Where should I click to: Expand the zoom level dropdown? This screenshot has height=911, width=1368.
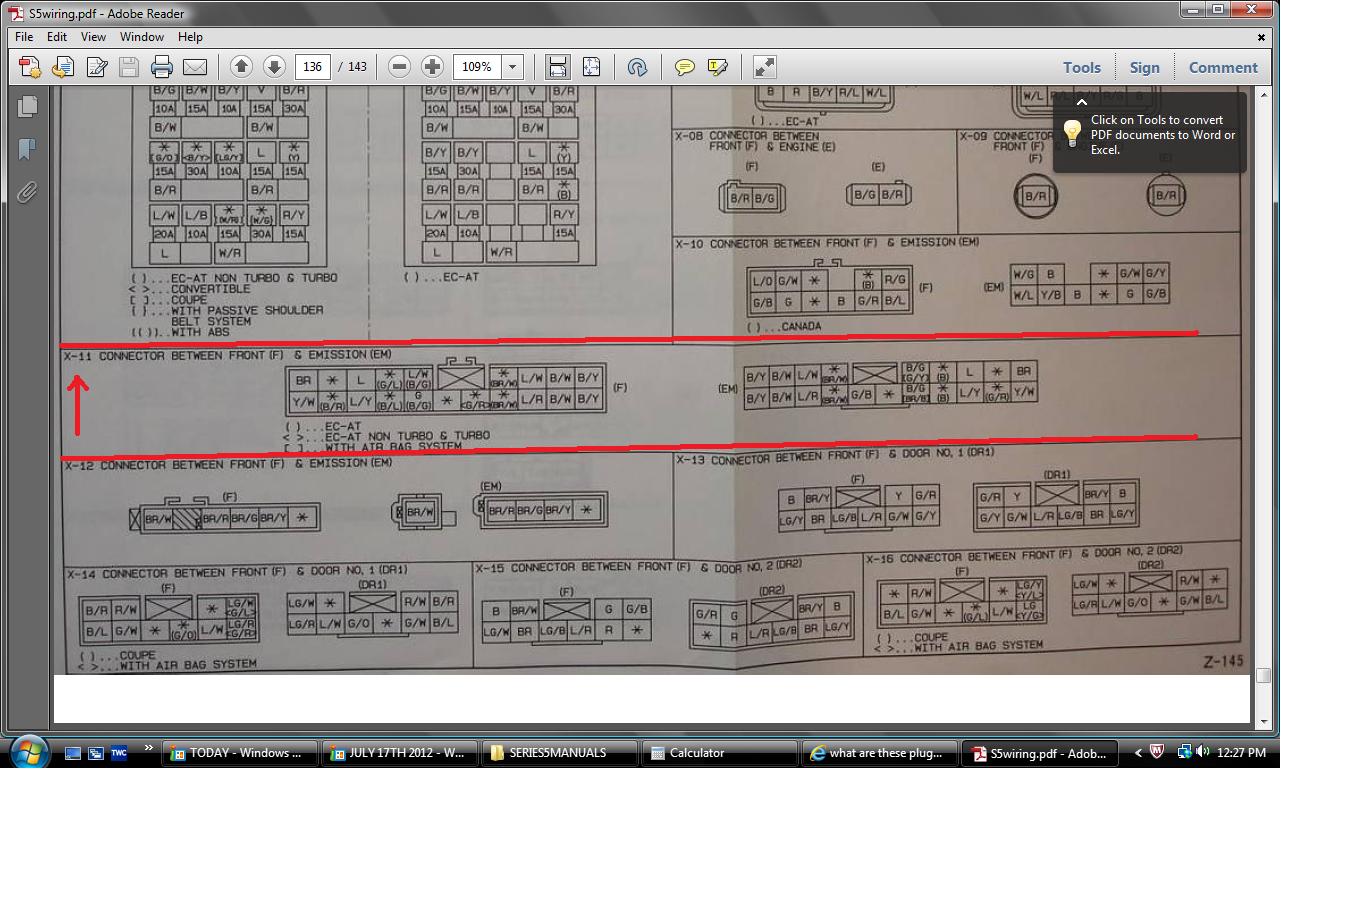point(513,67)
